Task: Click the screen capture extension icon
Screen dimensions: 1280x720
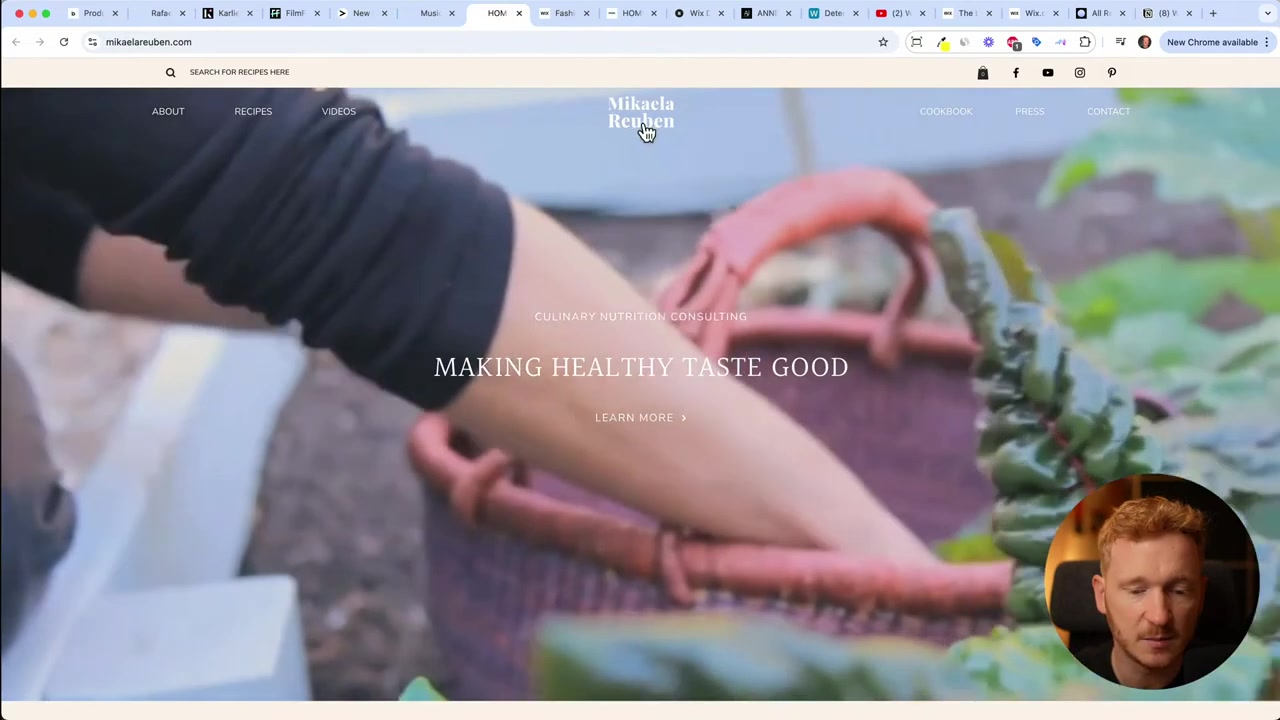Action: pos(916,42)
